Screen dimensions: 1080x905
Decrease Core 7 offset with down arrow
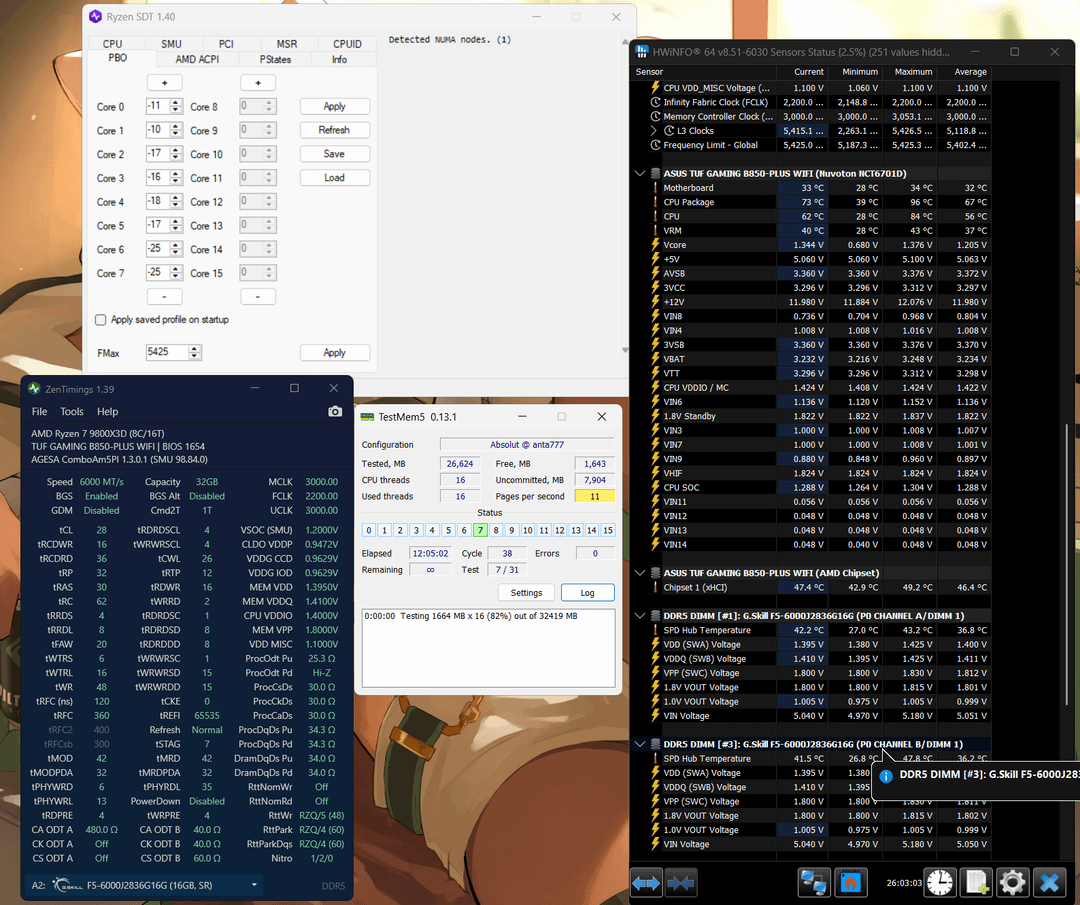tap(176, 277)
